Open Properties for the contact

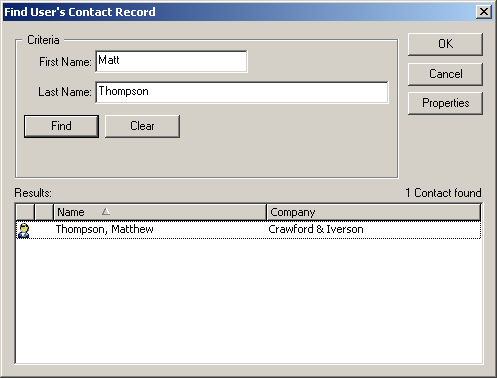tap(445, 103)
